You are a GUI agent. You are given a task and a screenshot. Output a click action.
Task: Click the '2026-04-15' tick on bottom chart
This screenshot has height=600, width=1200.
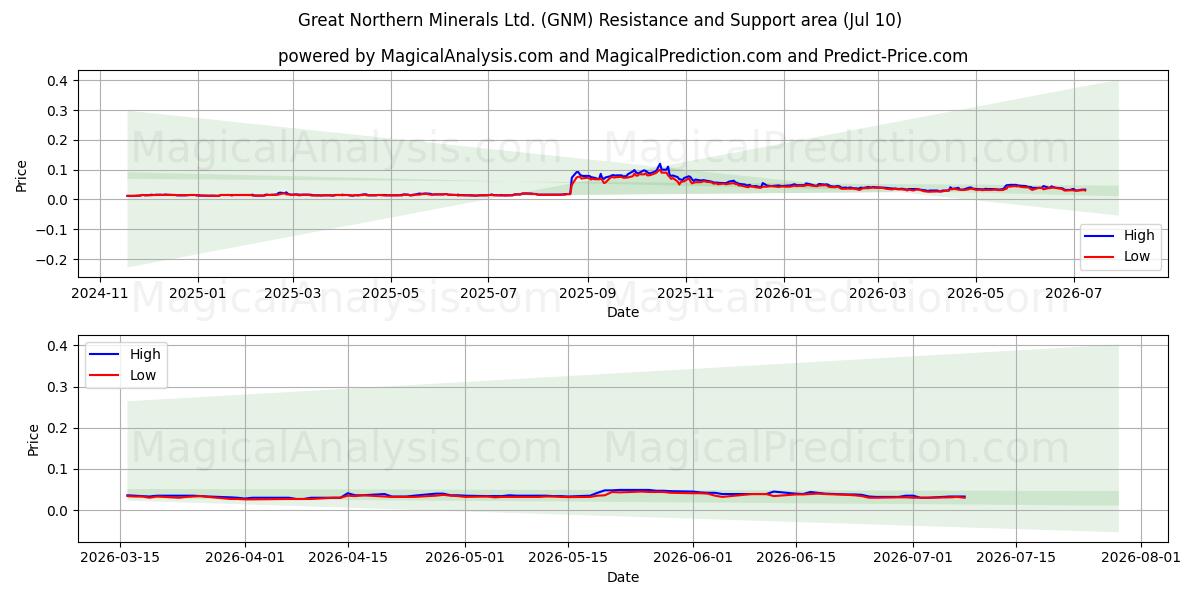(348, 559)
